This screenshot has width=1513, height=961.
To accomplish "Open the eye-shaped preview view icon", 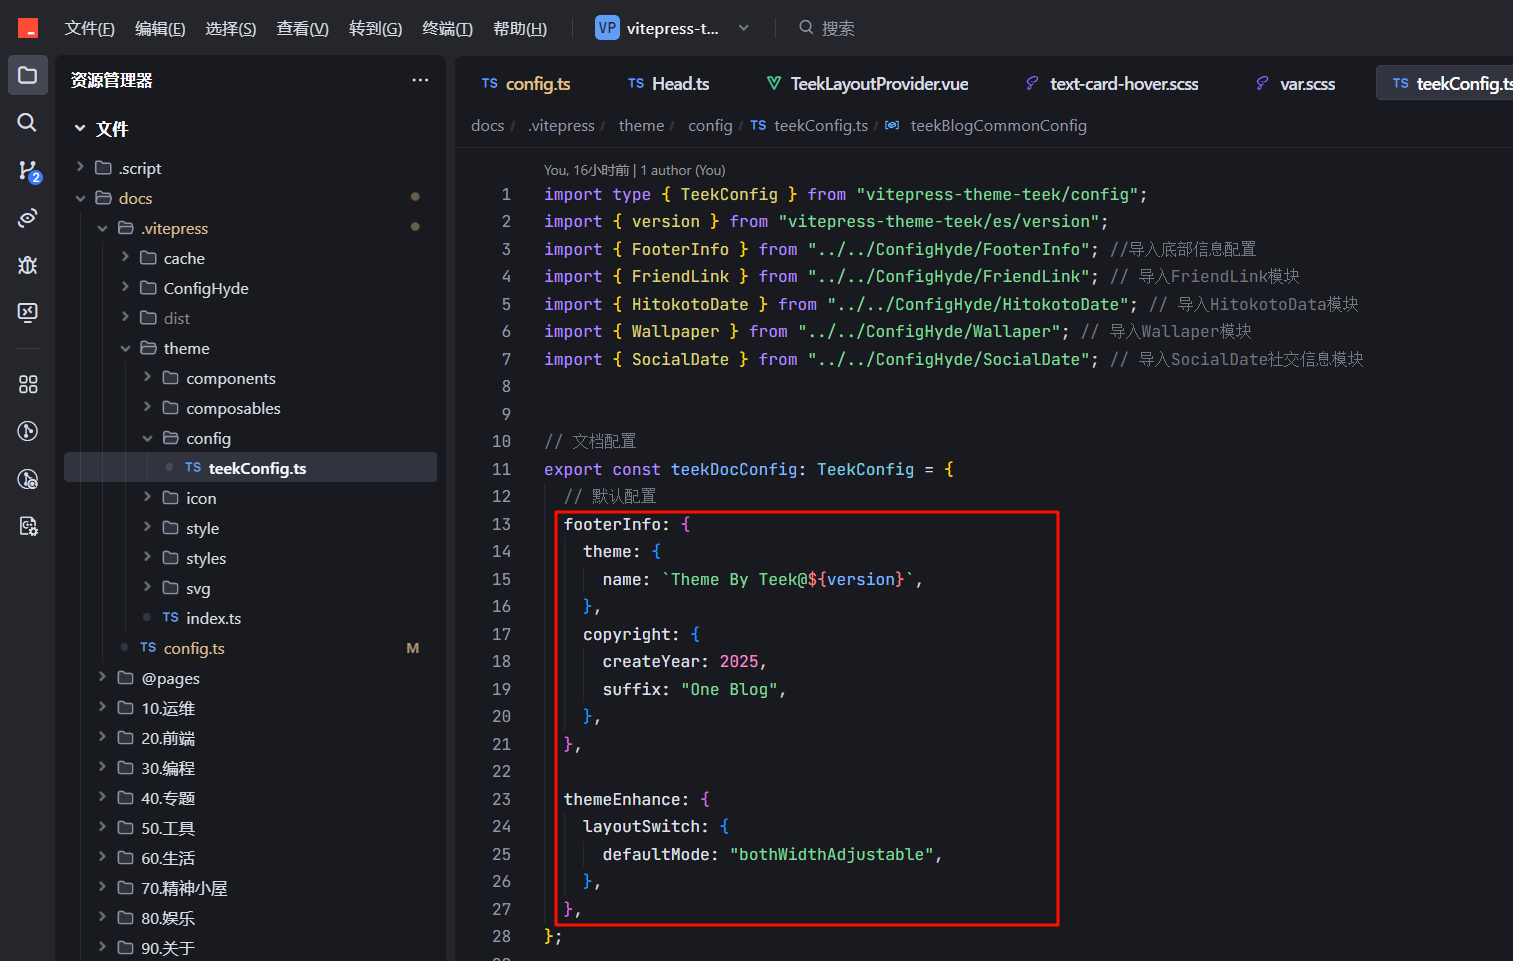I will pyautogui.click(x=28, y=217).
